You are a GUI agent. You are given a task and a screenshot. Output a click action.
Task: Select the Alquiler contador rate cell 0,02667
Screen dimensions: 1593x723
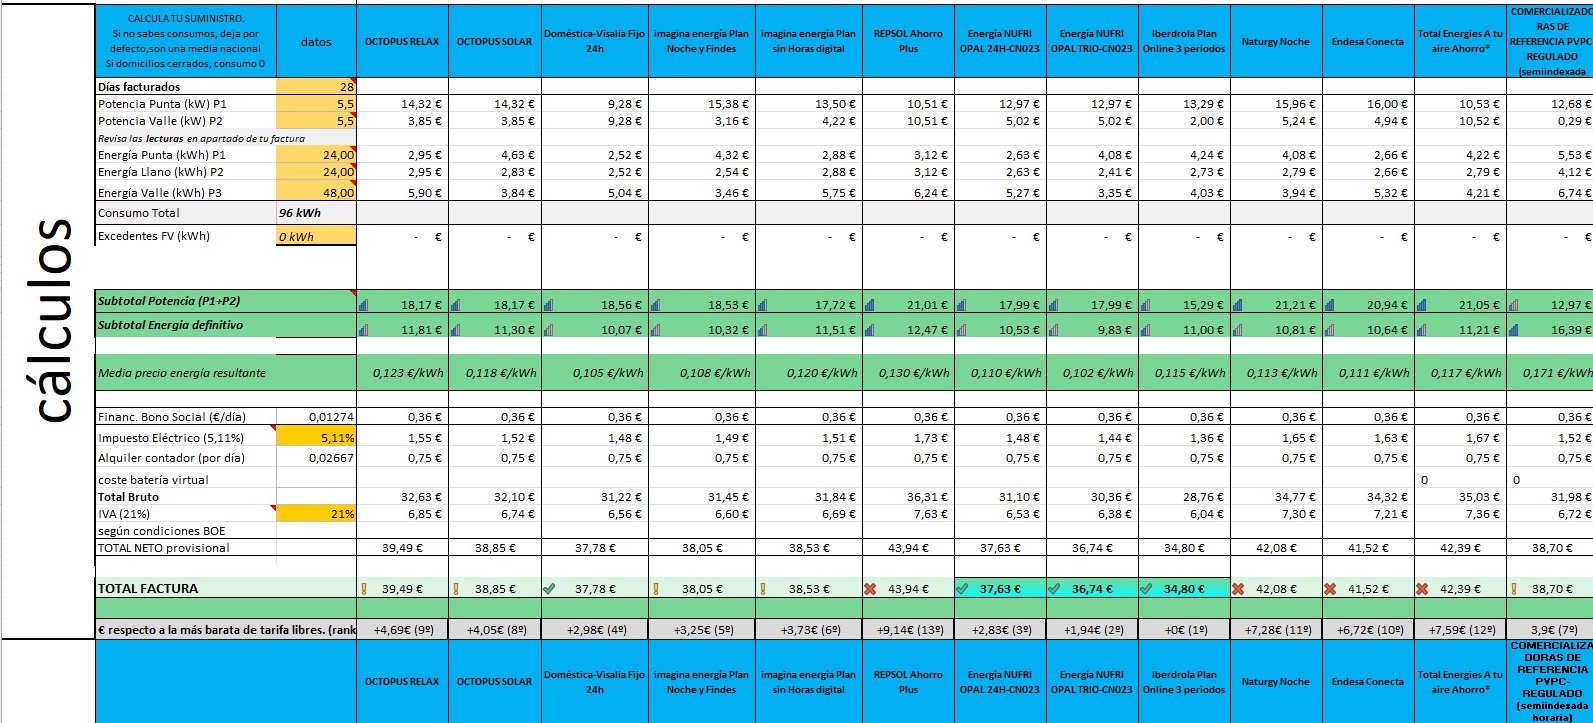(316, 458)
